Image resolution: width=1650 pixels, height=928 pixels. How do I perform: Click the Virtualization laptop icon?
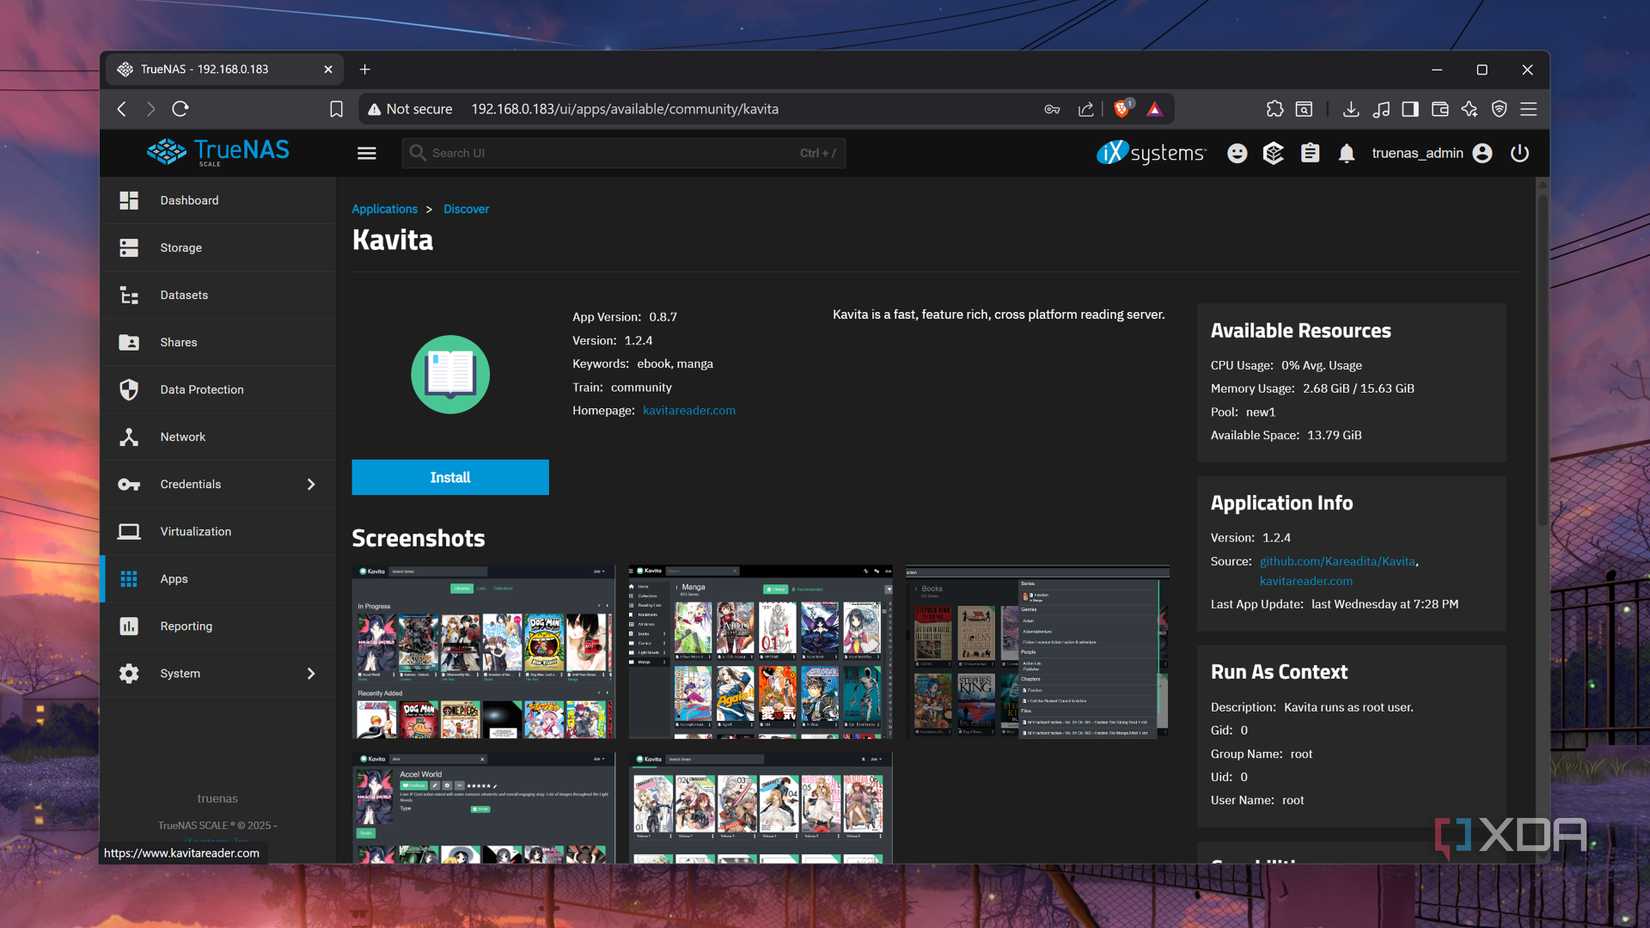[129, 531]
